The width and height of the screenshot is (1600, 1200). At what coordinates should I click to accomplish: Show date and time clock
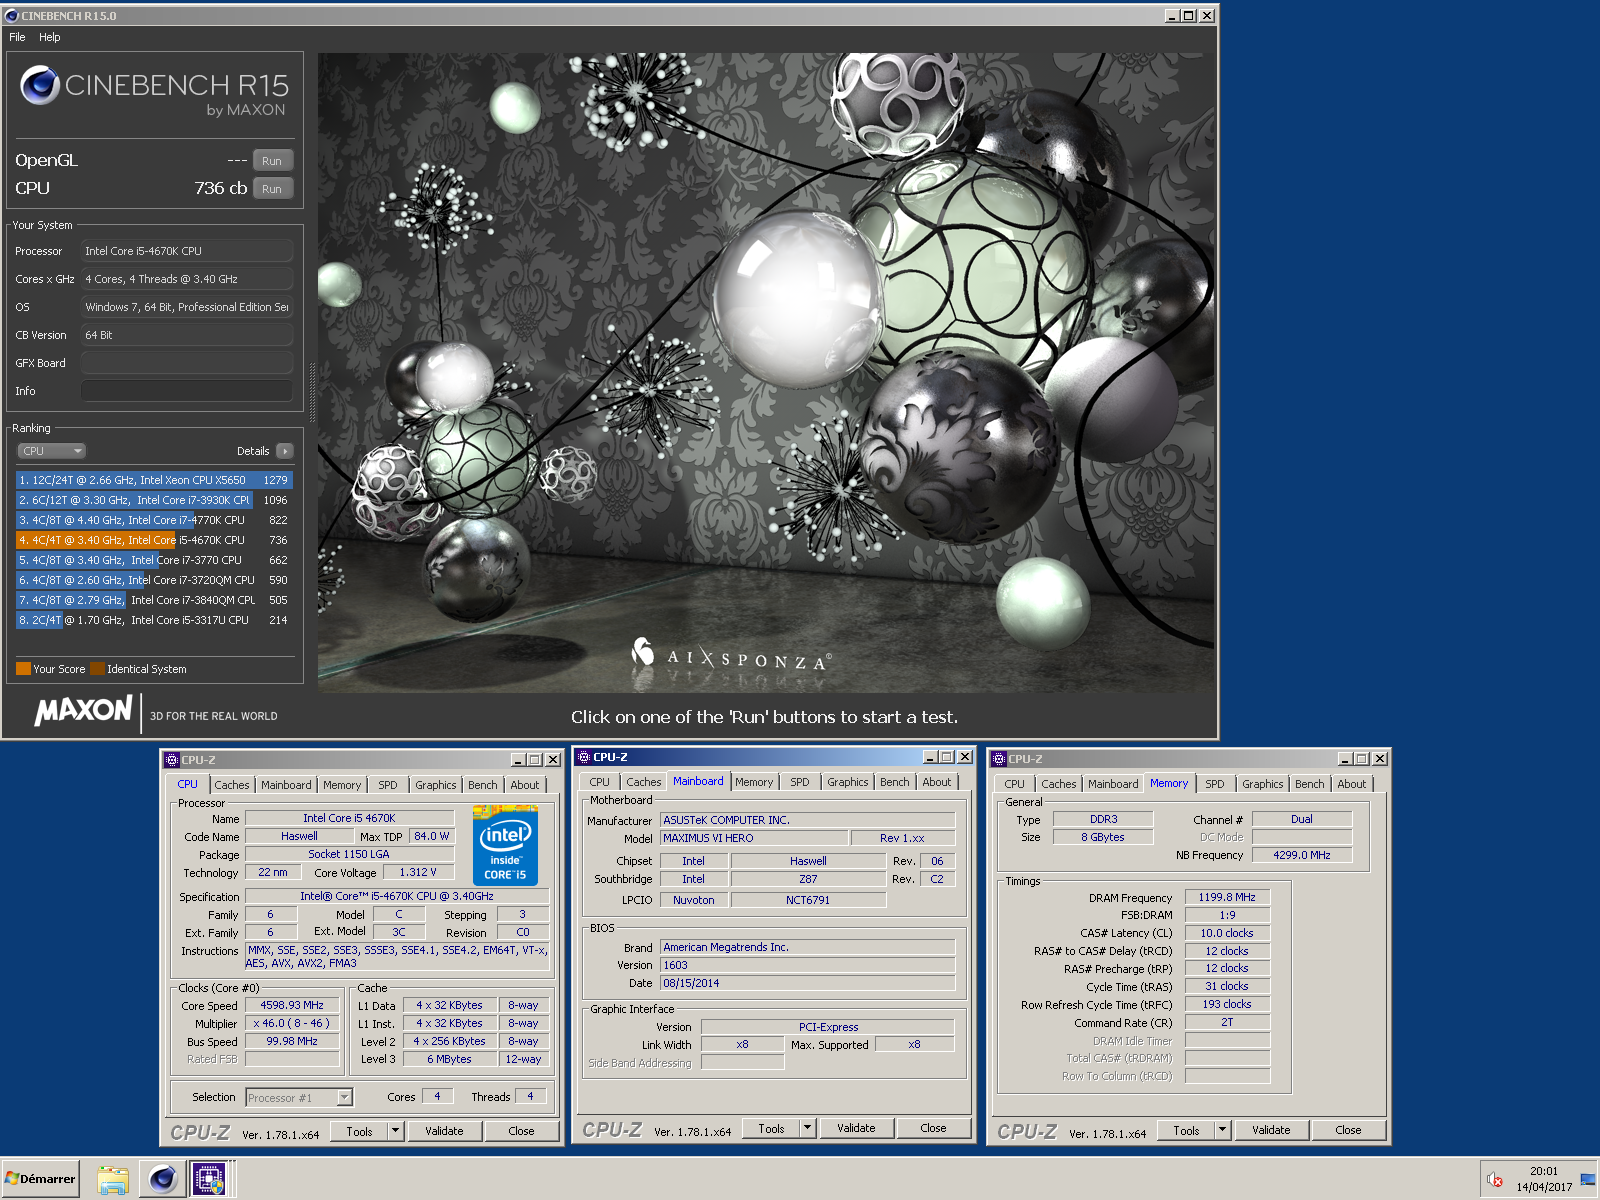coord(1544,1179)
